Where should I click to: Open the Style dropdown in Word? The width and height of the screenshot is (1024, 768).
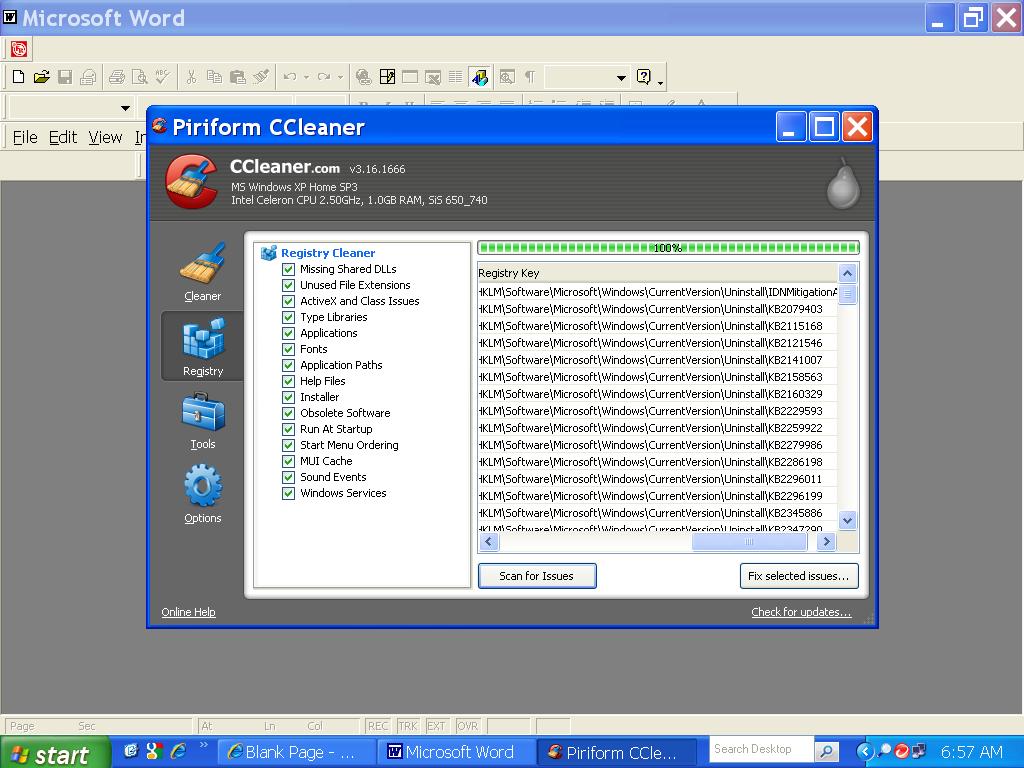[125, 108]
